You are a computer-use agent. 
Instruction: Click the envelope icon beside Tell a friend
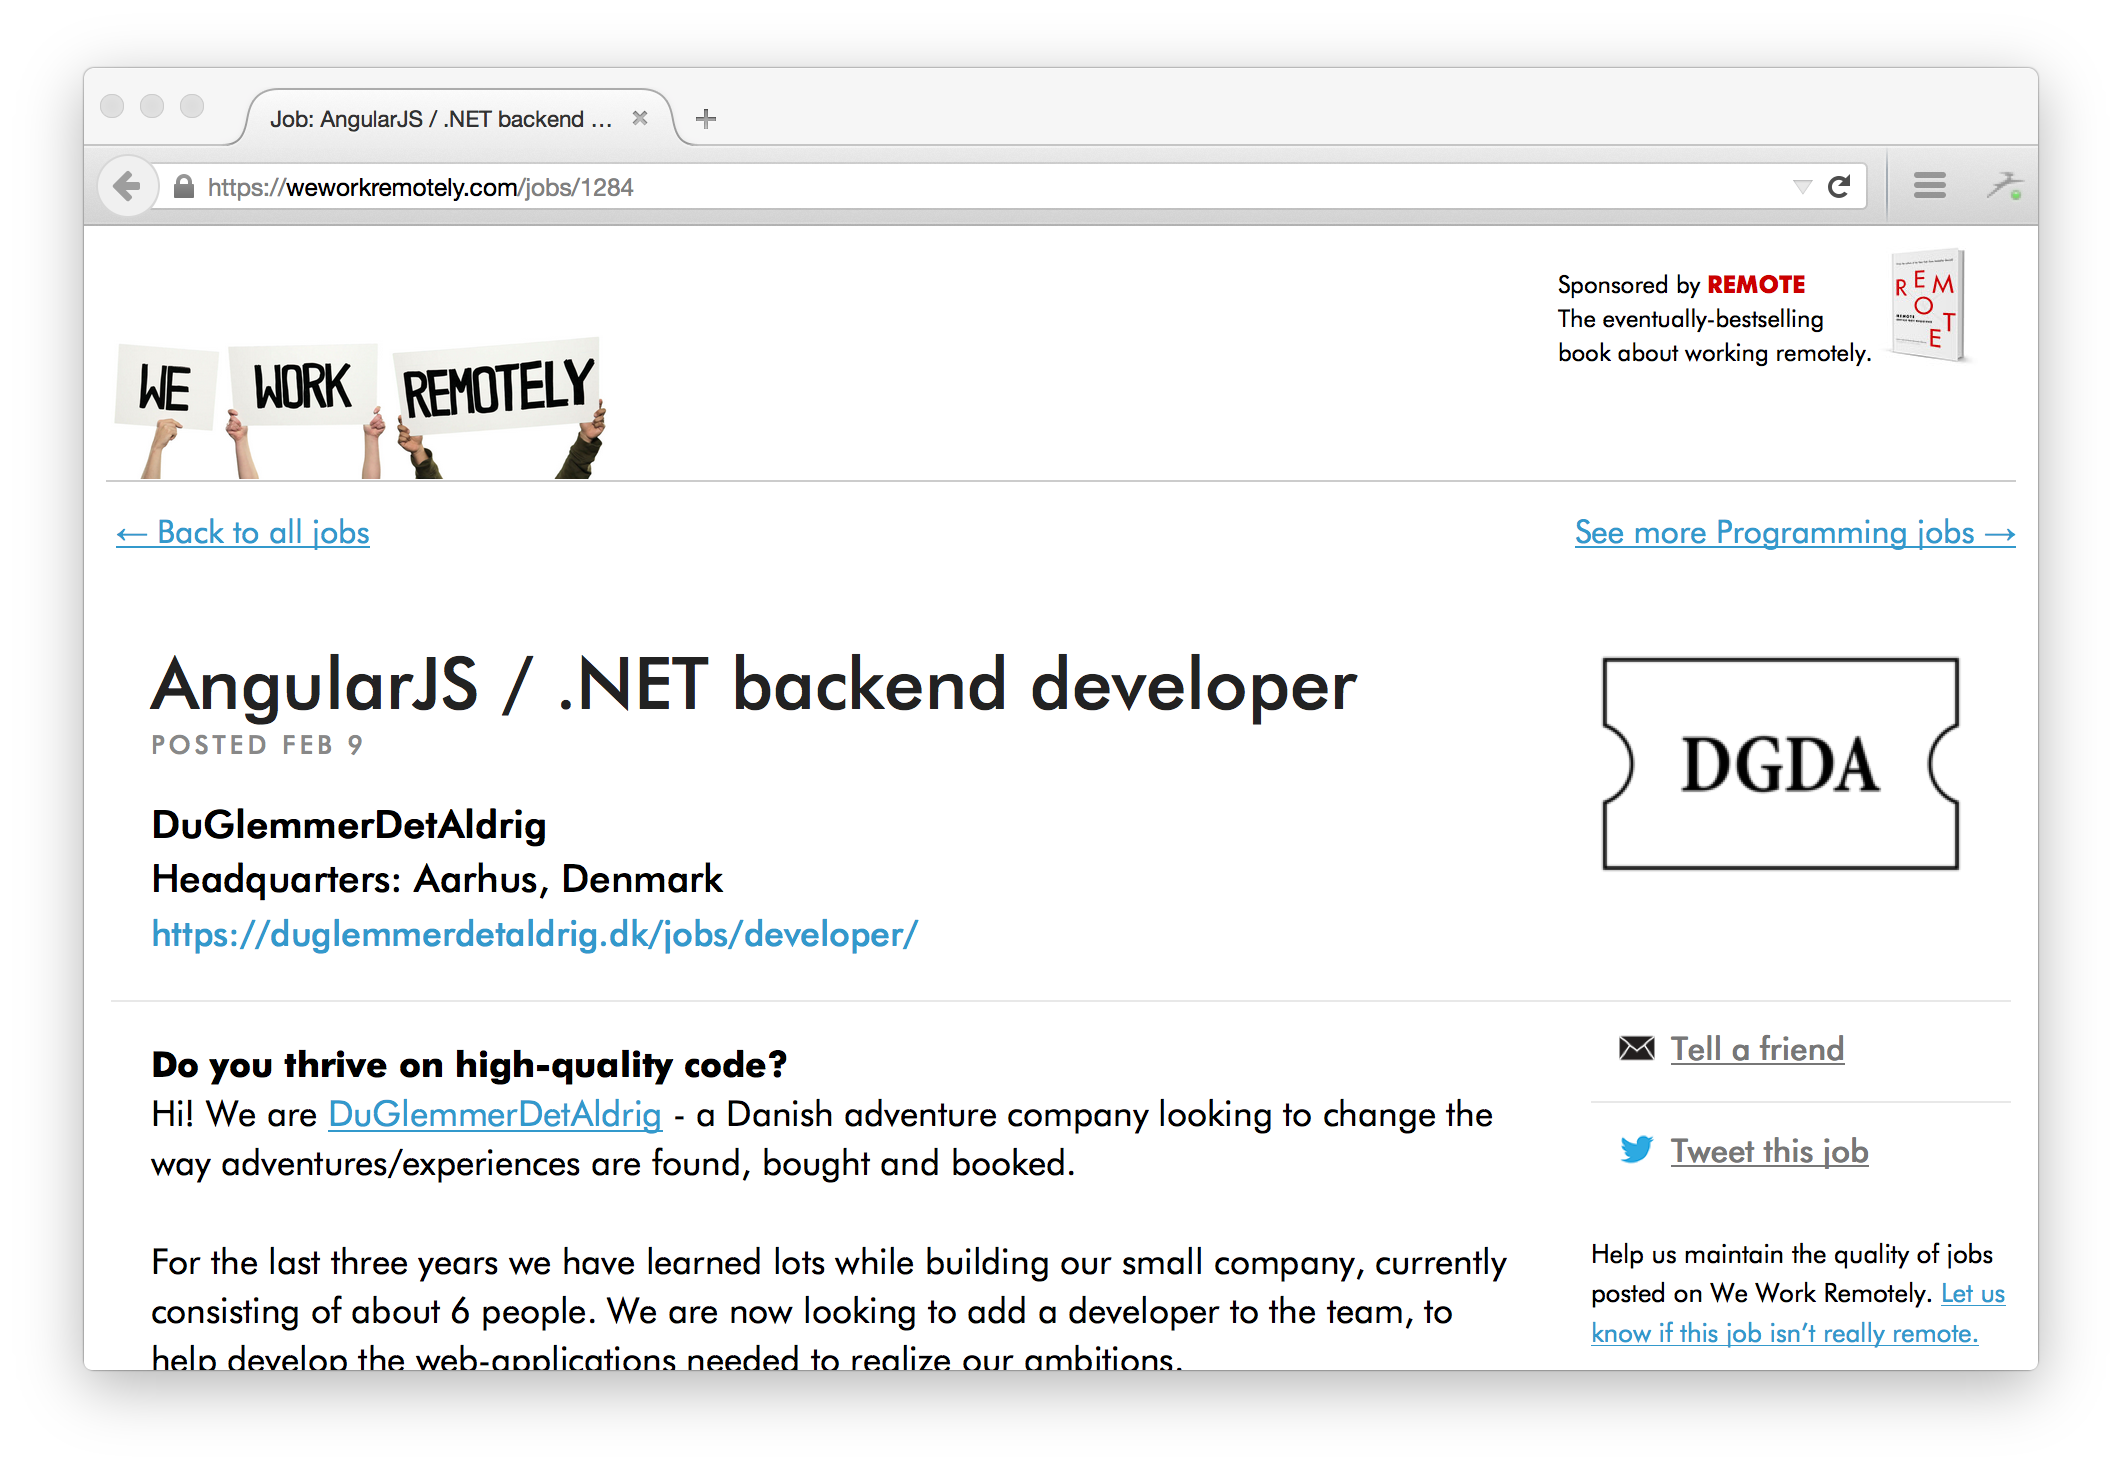[1637, 1048]
